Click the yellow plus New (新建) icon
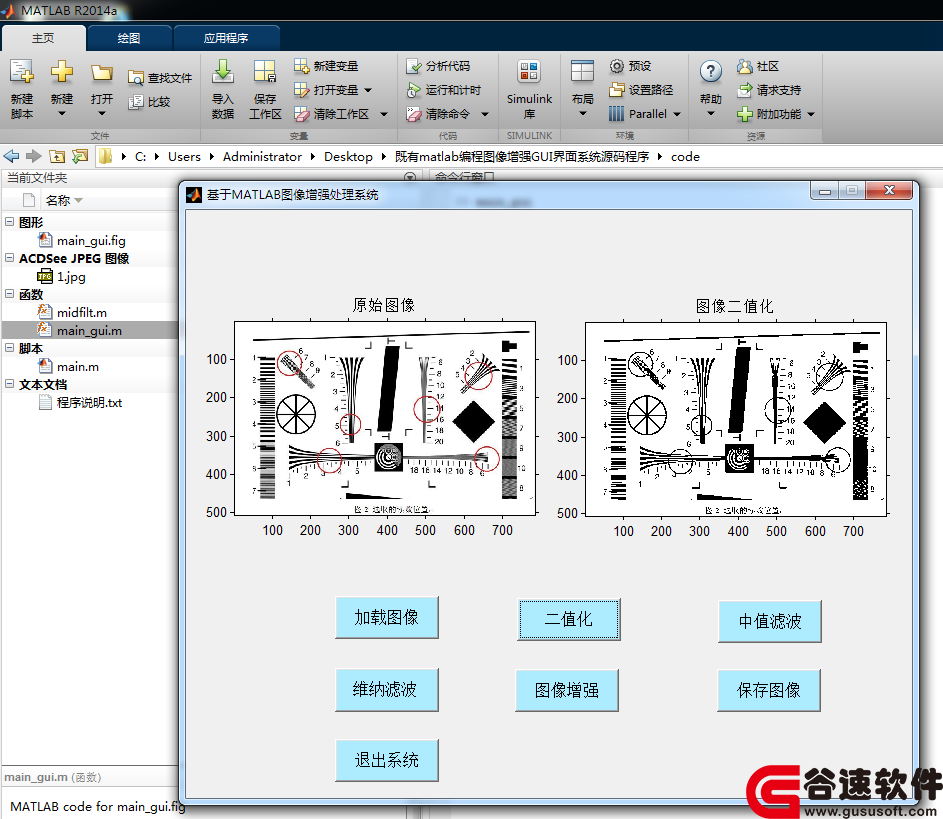This screenshot has height=819, width=943. pos(61,72)
